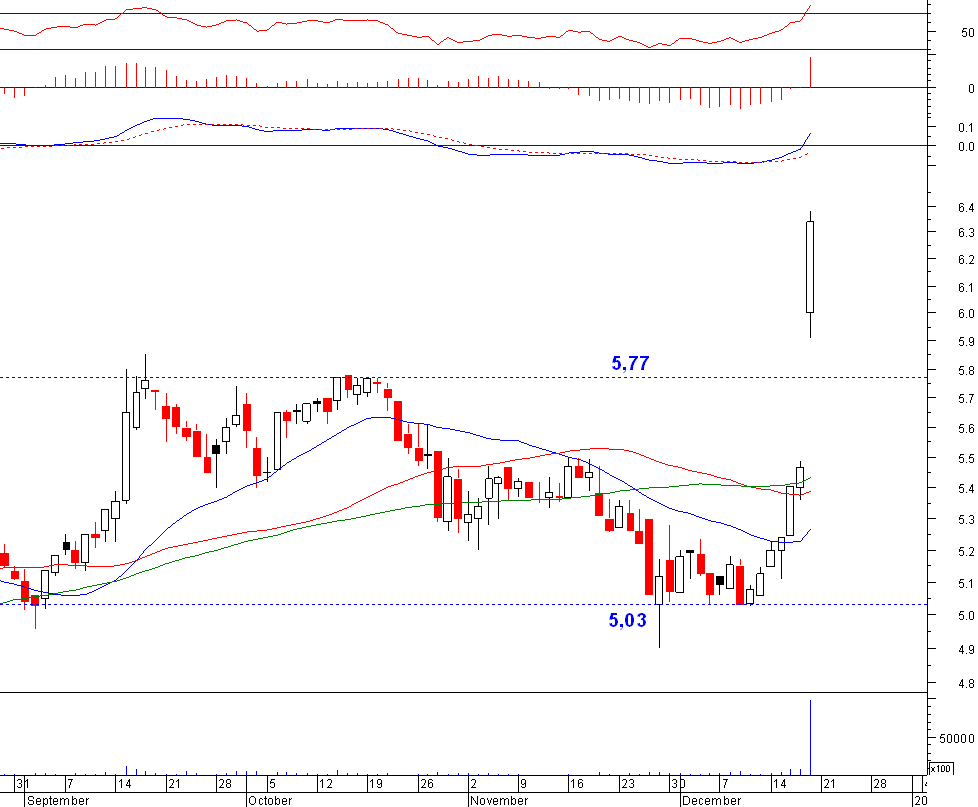978x807 pixels.
Task: Select the 6.3 price axis label
Action: [966, 233]
